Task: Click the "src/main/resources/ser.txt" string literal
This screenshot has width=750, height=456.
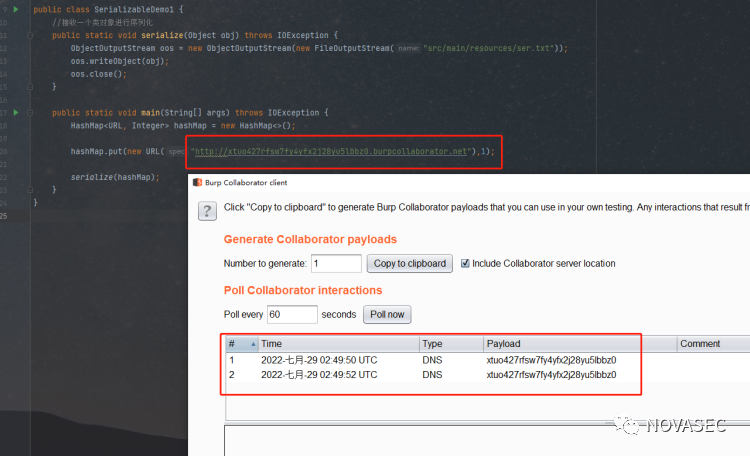Action: 488,48
